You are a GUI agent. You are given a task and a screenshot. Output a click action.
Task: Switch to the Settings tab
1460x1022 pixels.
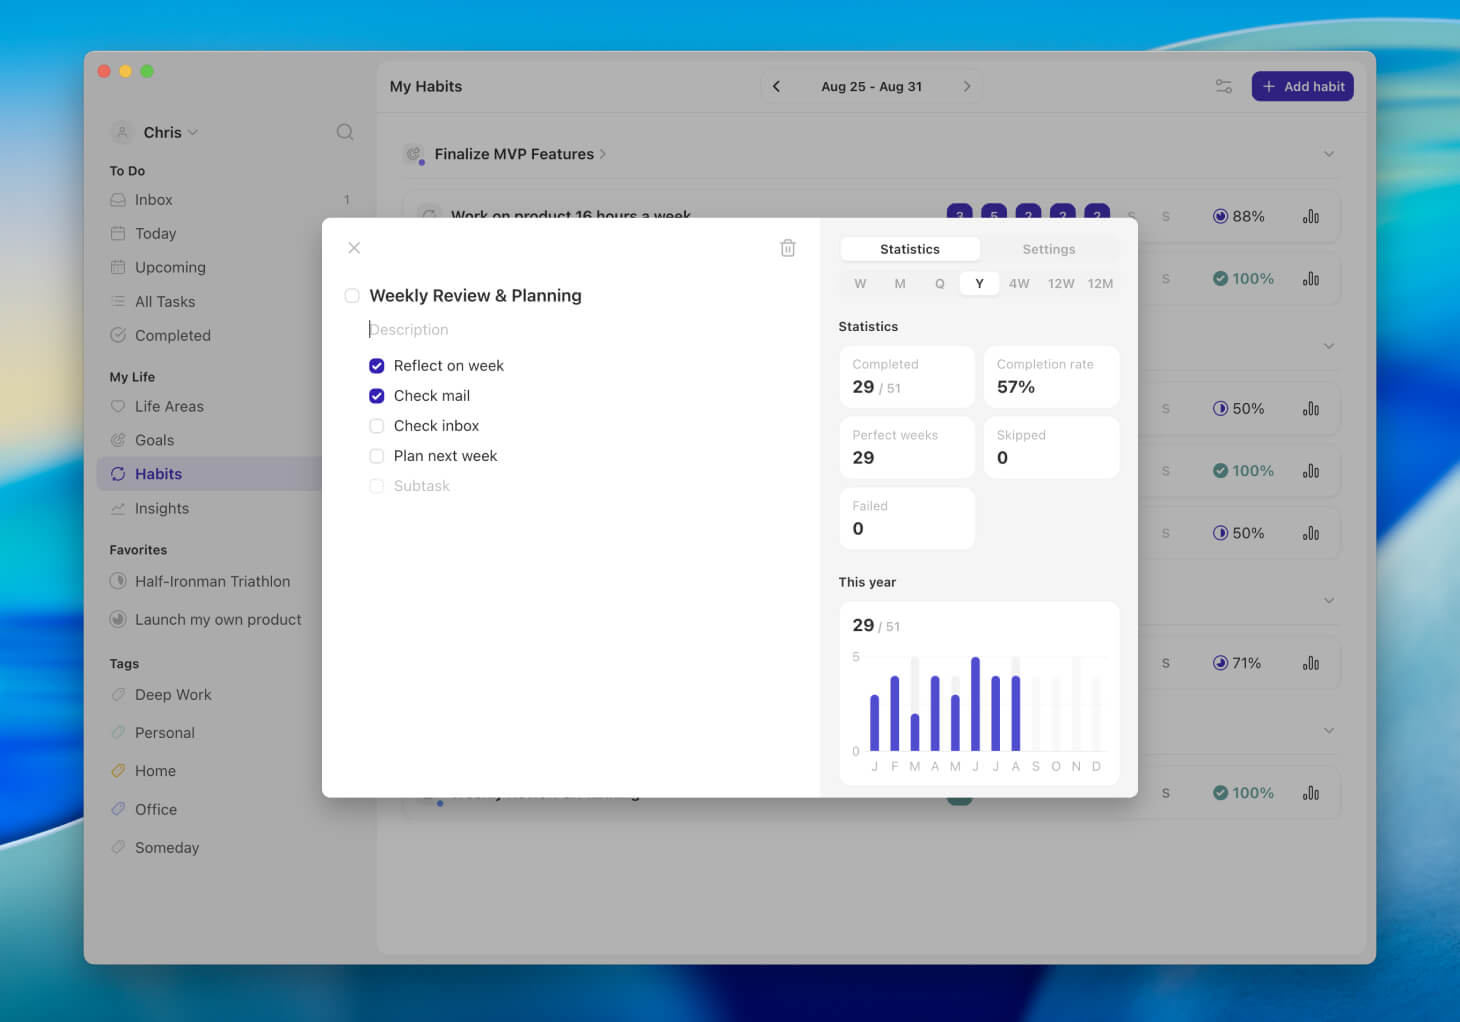coord(1049,249)
